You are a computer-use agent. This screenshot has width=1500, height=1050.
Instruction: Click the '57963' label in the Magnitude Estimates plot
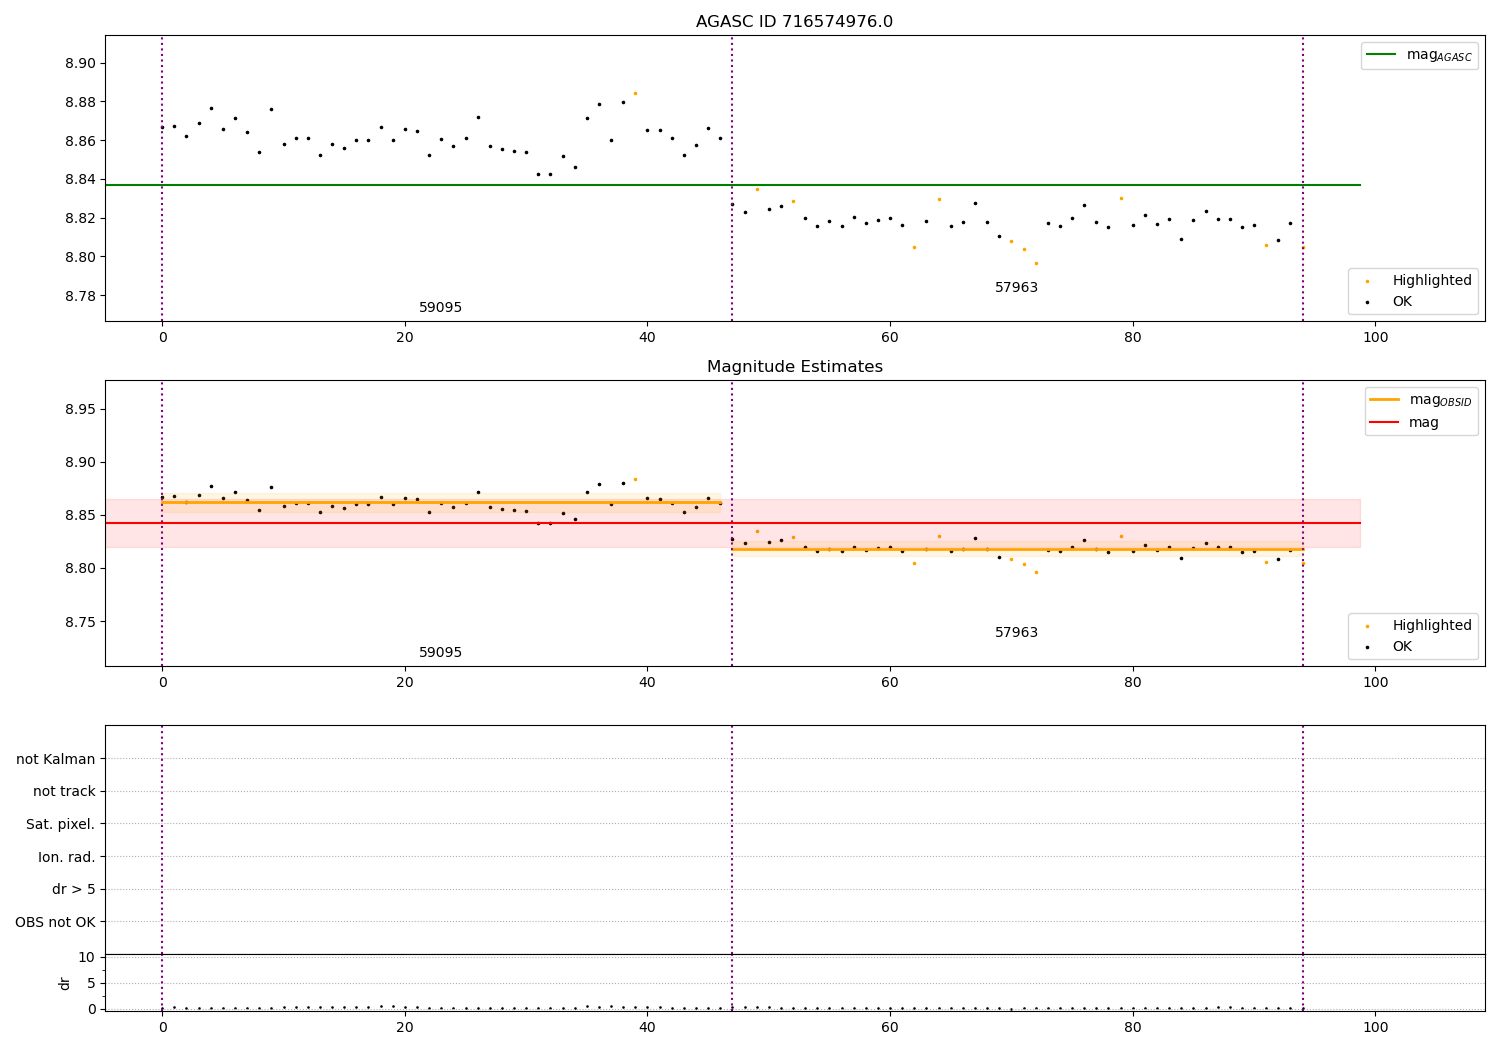point(1016,633)
